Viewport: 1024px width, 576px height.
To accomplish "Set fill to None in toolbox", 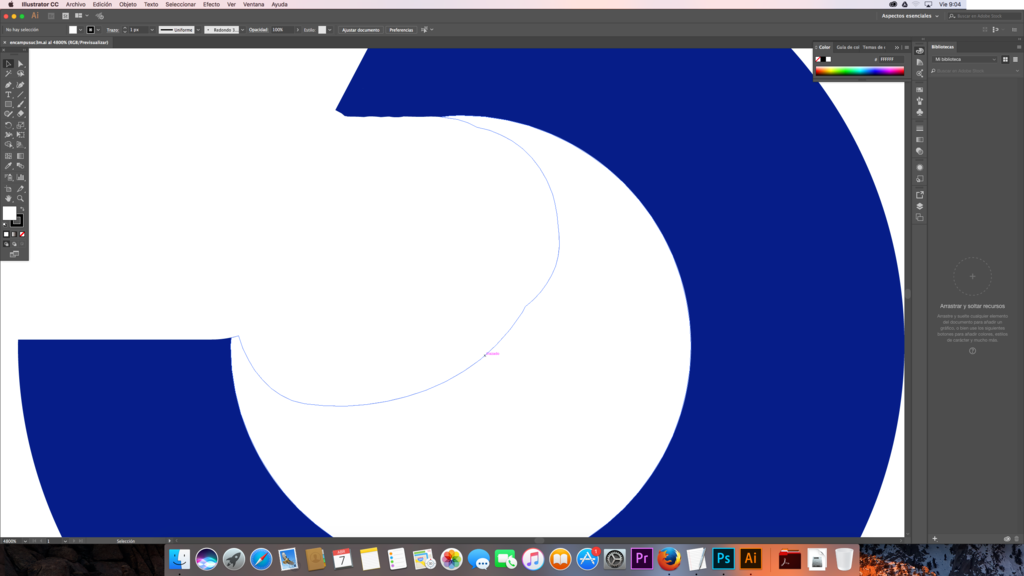I will 22,234.
